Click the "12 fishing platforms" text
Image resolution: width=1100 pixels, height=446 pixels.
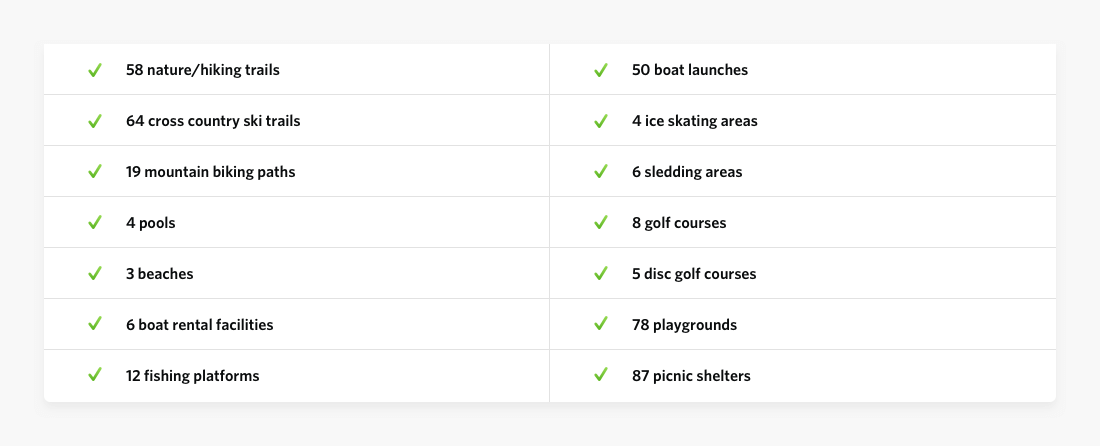pyautogui.click(x=193, y=376)
